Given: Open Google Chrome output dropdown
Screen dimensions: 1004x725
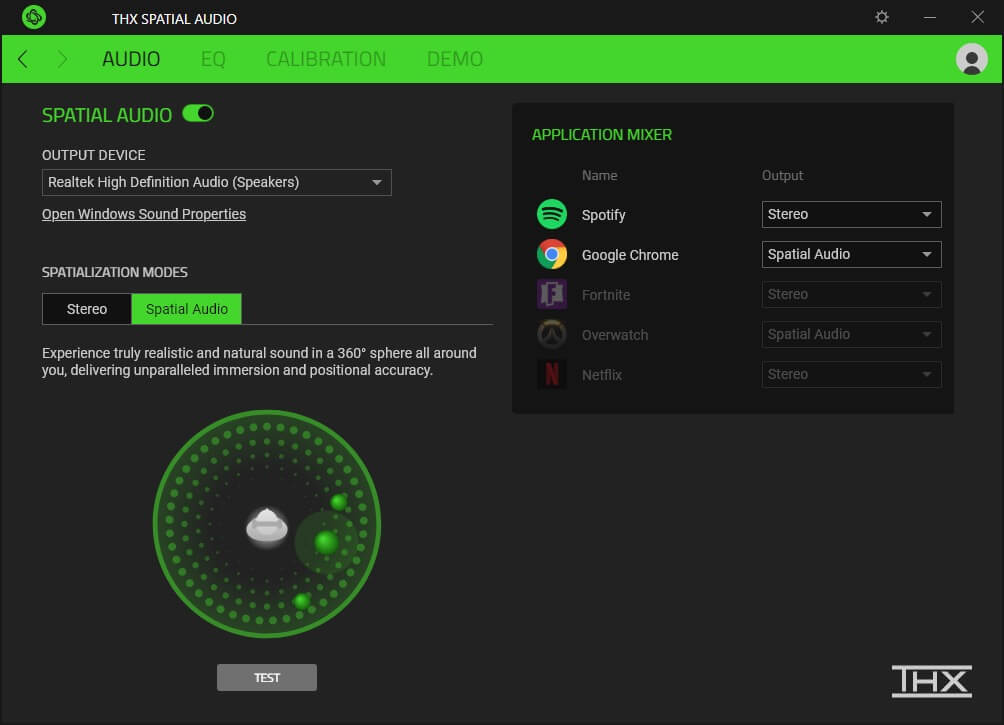Looking at the screenshot, I should click(851, 254).
